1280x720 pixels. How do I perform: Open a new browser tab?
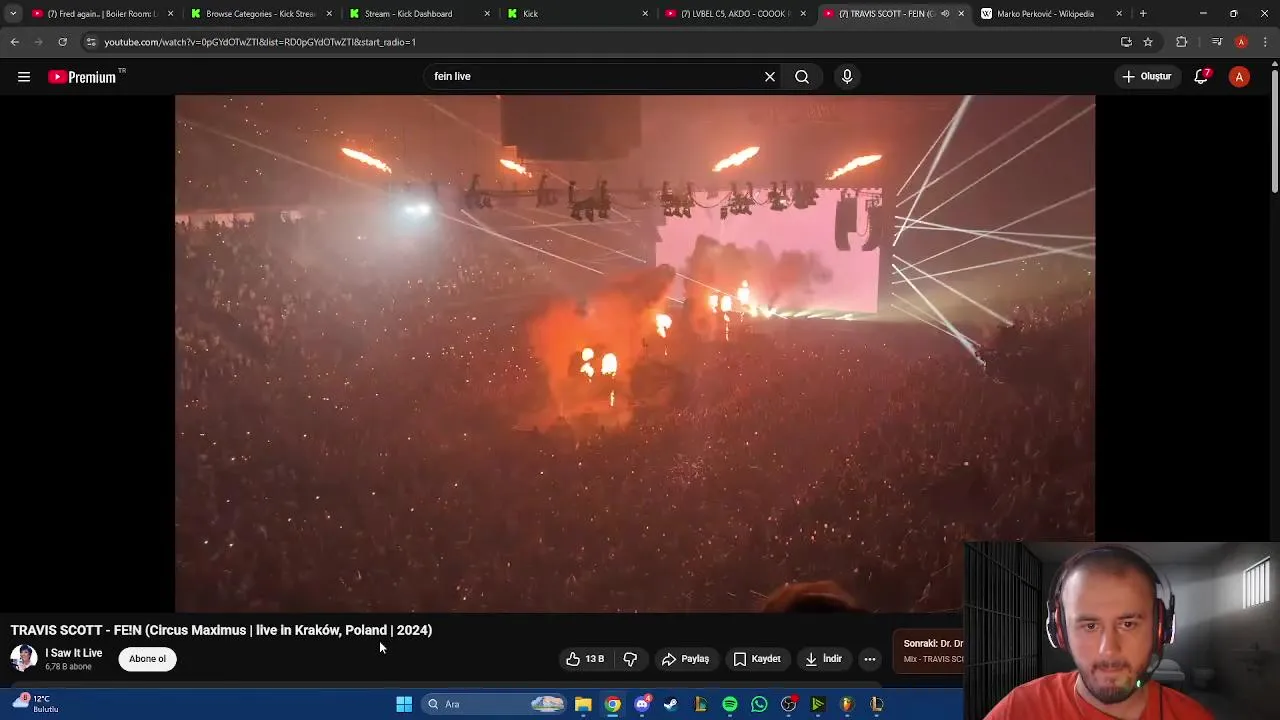(1143, 14)
